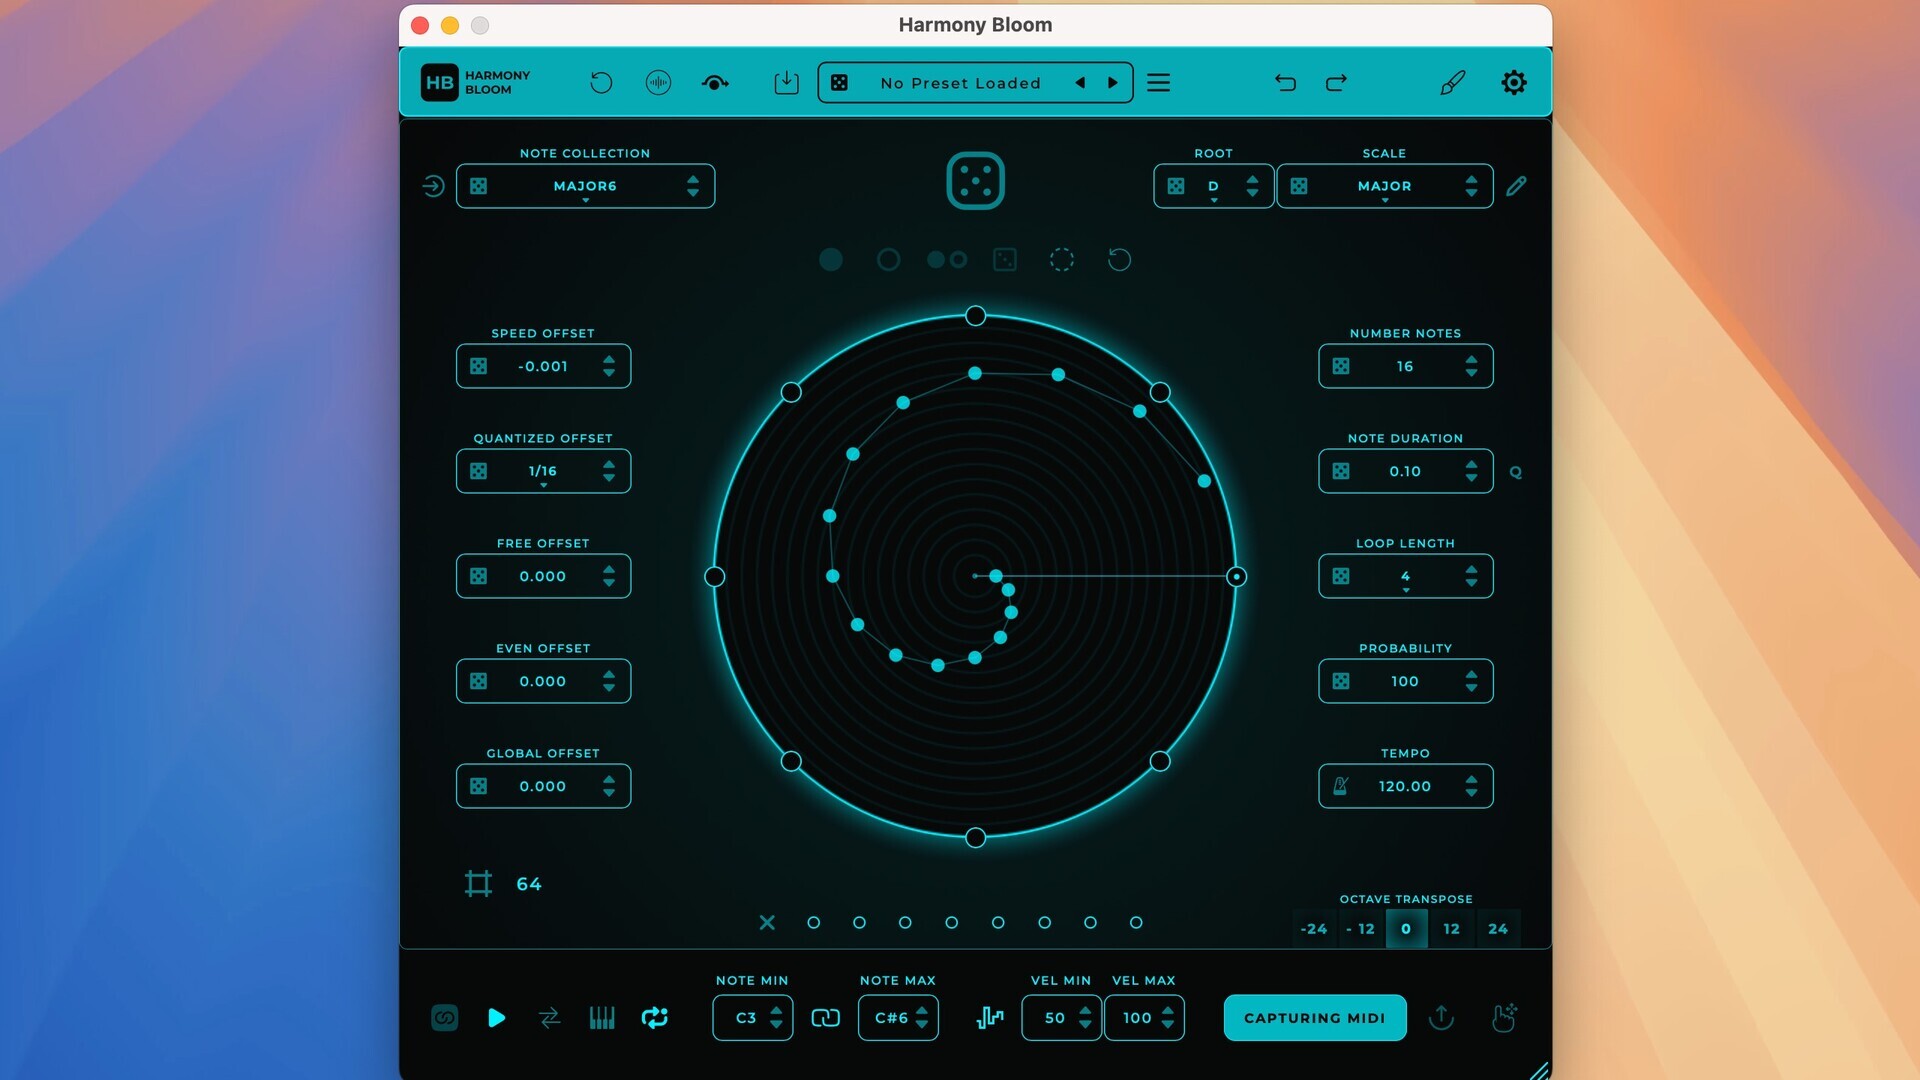1920x1080 pixels.
Task: Click the metronome icon in Tempo
Action: (x=1341, y=786)
